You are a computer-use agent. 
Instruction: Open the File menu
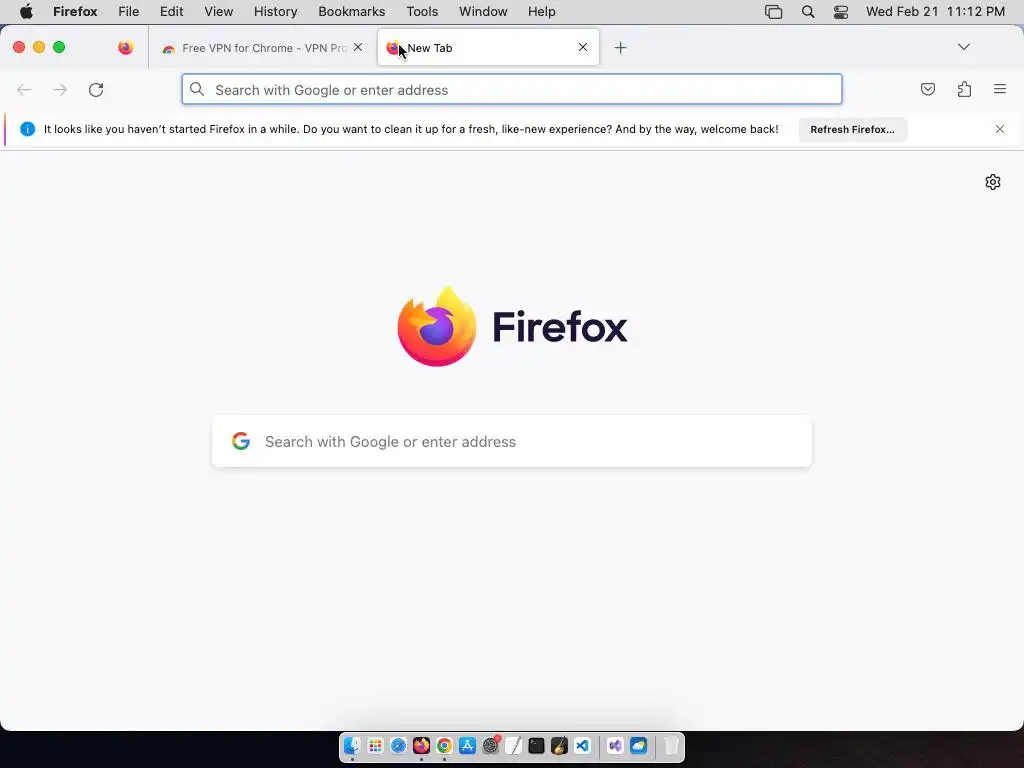(128, 12)
